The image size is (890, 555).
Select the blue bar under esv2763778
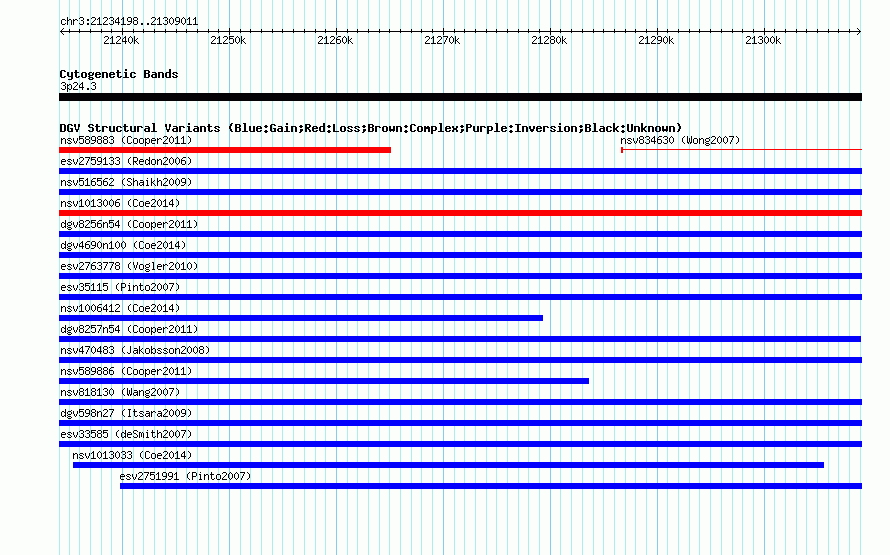460,276
